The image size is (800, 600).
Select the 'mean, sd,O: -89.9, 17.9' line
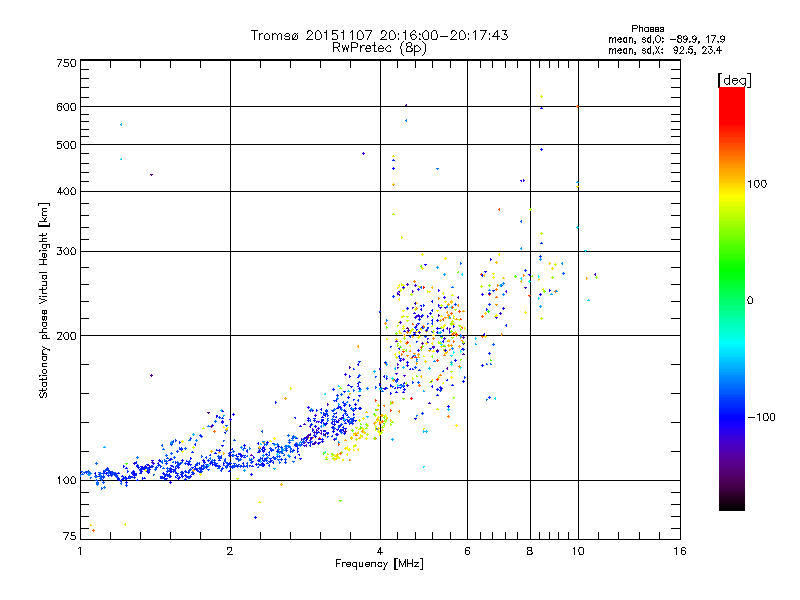coord(666,39)
